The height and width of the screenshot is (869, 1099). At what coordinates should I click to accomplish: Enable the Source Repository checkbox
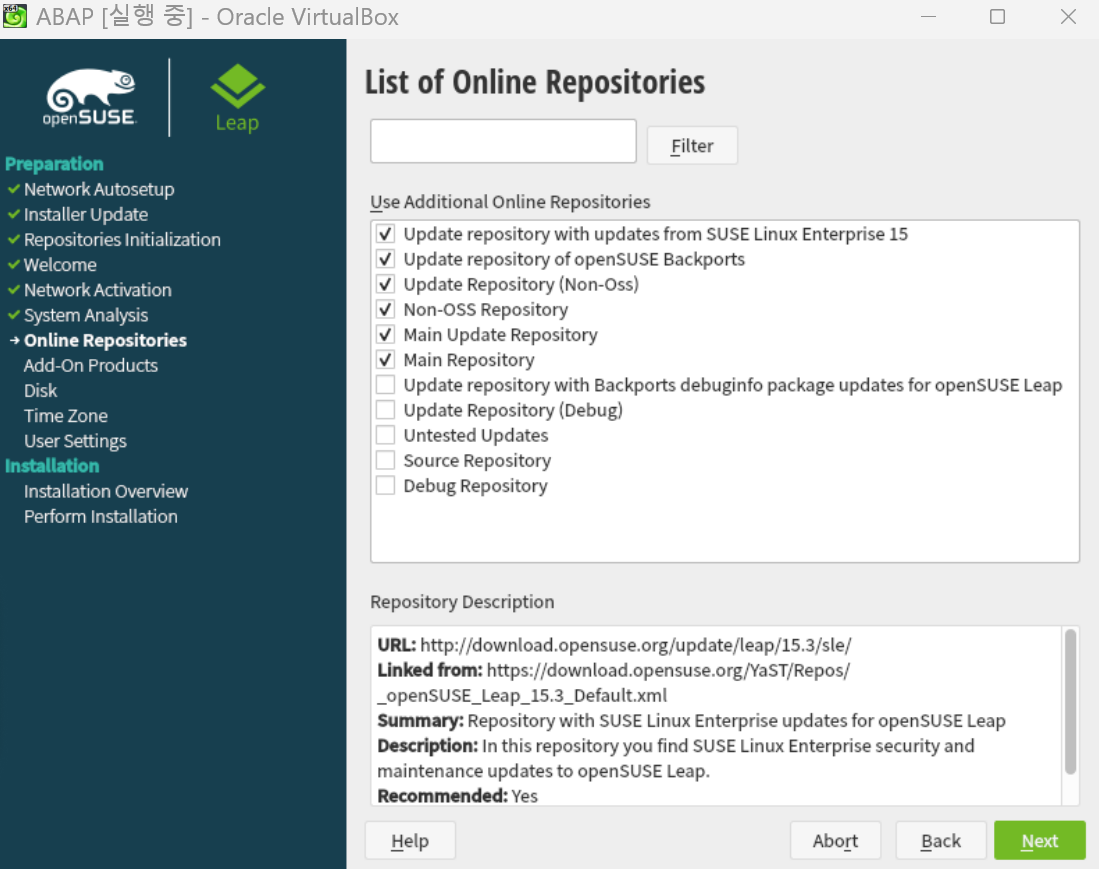(x=385, y=460)
